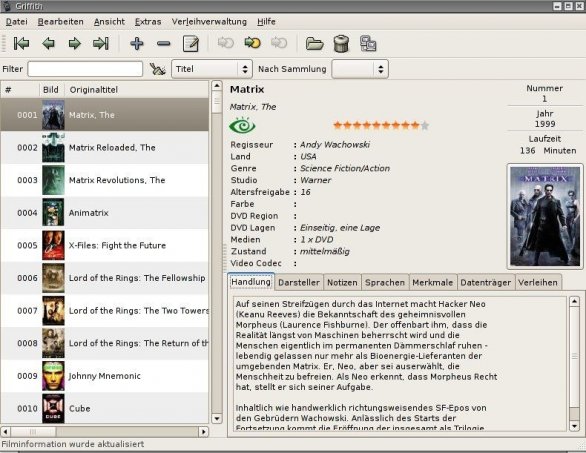The width and height of the screenshot is (586, 453).
Task: Click plot text scrollbar down arrow
Action: pyautogui.click(x=574, y=426)
